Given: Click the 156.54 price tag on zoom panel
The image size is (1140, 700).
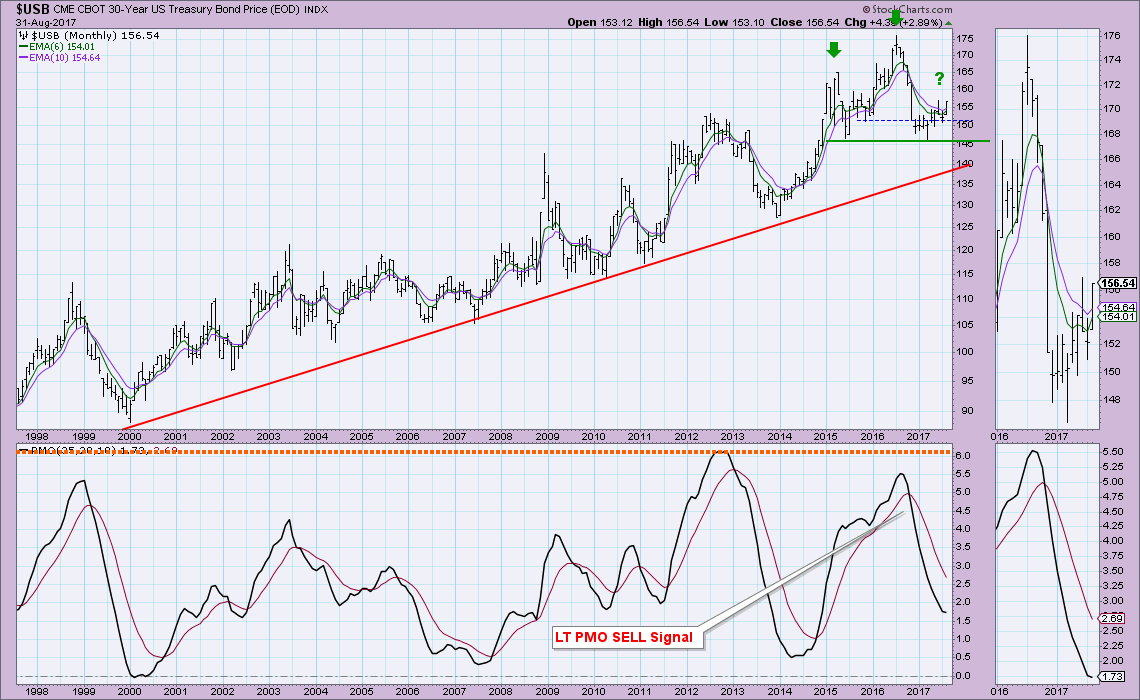Looking at the screenshot, I should pos(1118,283).
